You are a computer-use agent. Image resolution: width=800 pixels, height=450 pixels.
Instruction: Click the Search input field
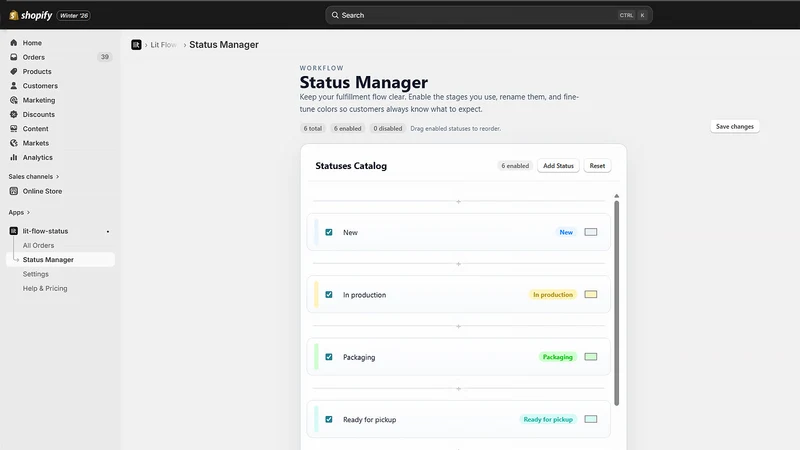pyautogui.click(x=489, y=15)
